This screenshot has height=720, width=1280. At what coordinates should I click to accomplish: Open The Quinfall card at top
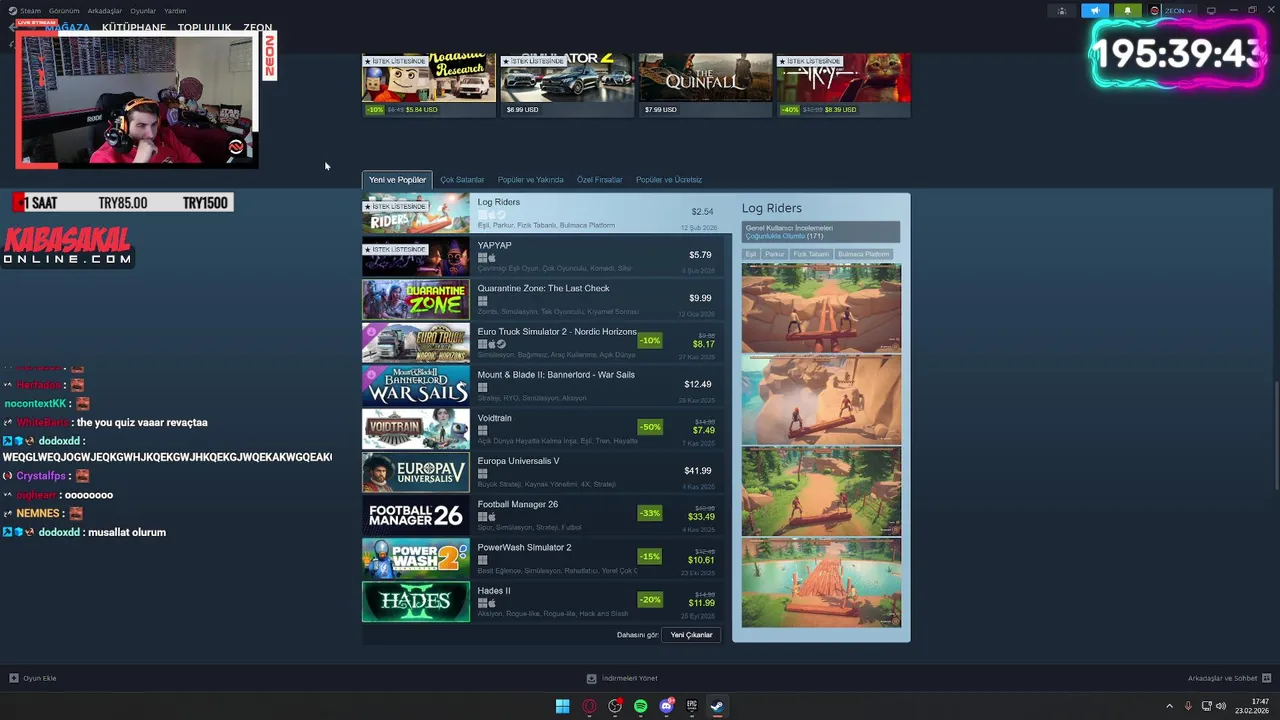[705, 85]
